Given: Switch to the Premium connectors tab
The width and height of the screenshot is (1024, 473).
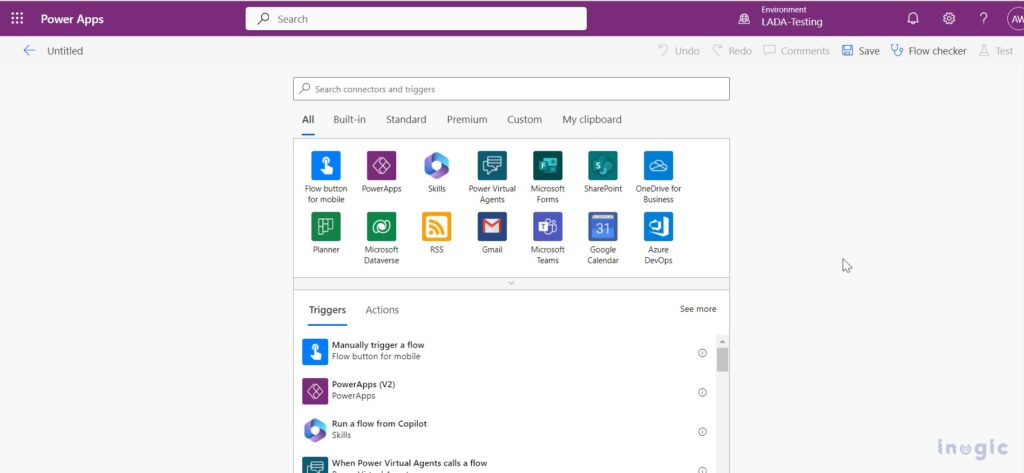Looking at the screenshot, I should 467,120.
